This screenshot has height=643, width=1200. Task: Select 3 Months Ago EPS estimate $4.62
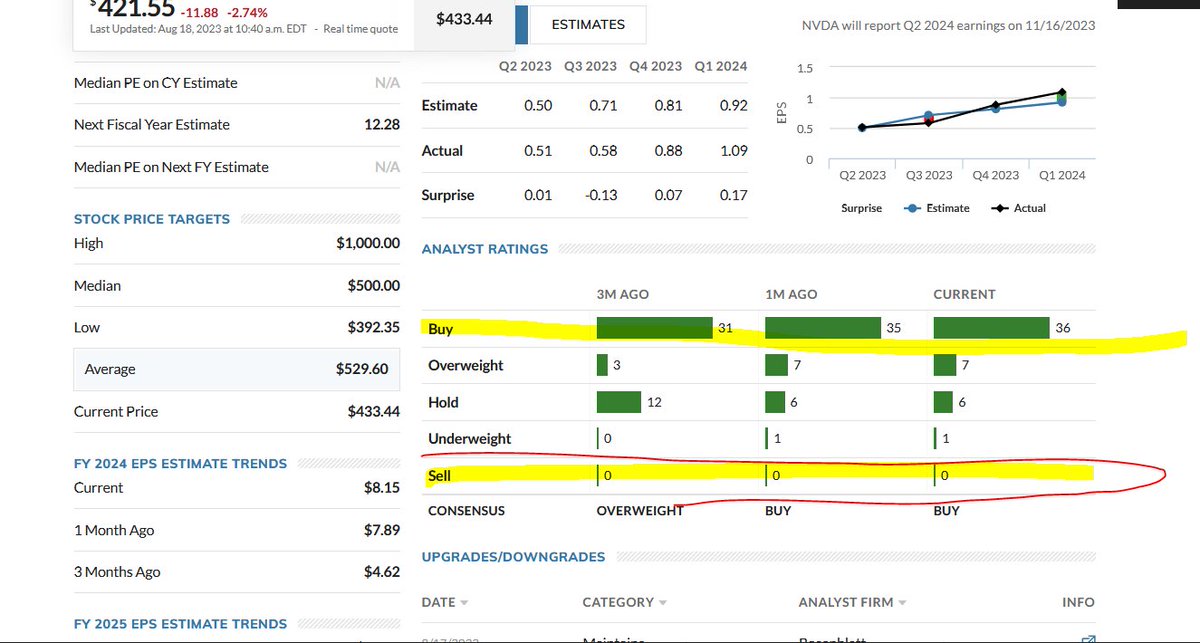click(382, 572)
